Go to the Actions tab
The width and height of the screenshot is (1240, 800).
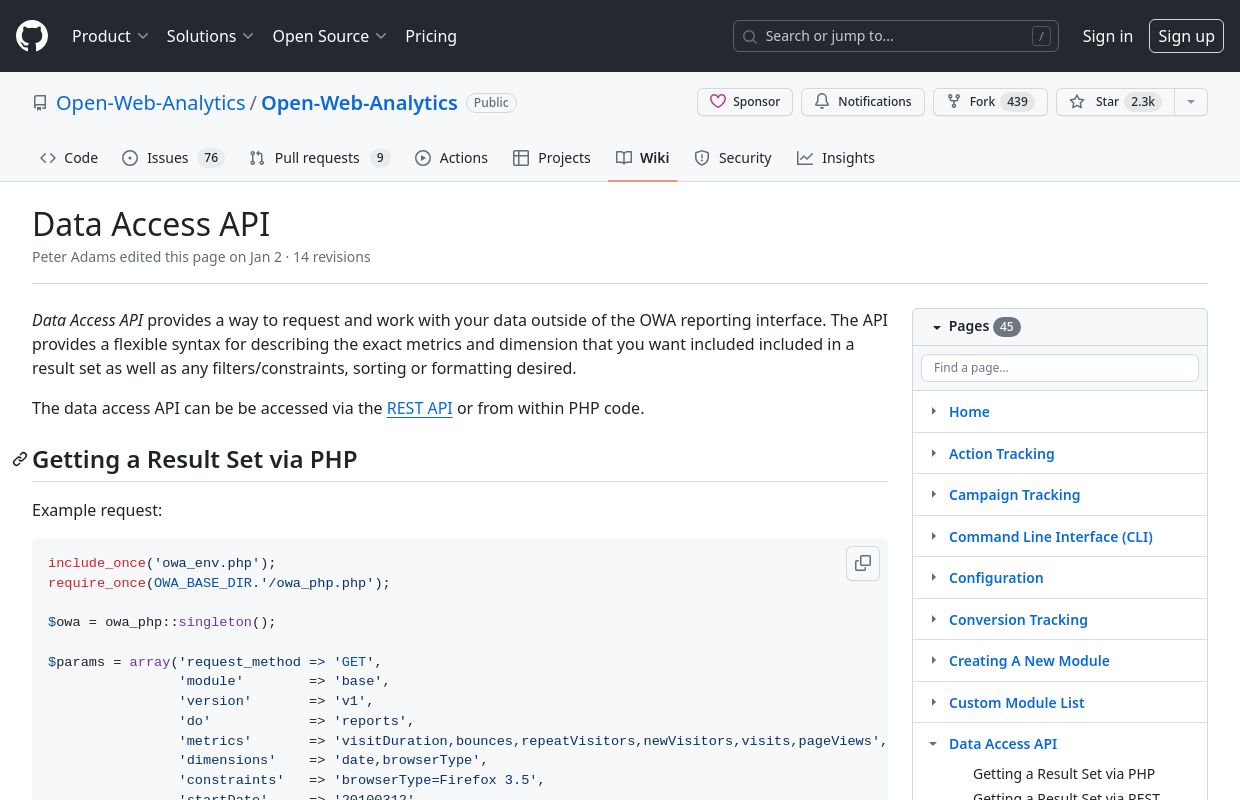[451, 158]
